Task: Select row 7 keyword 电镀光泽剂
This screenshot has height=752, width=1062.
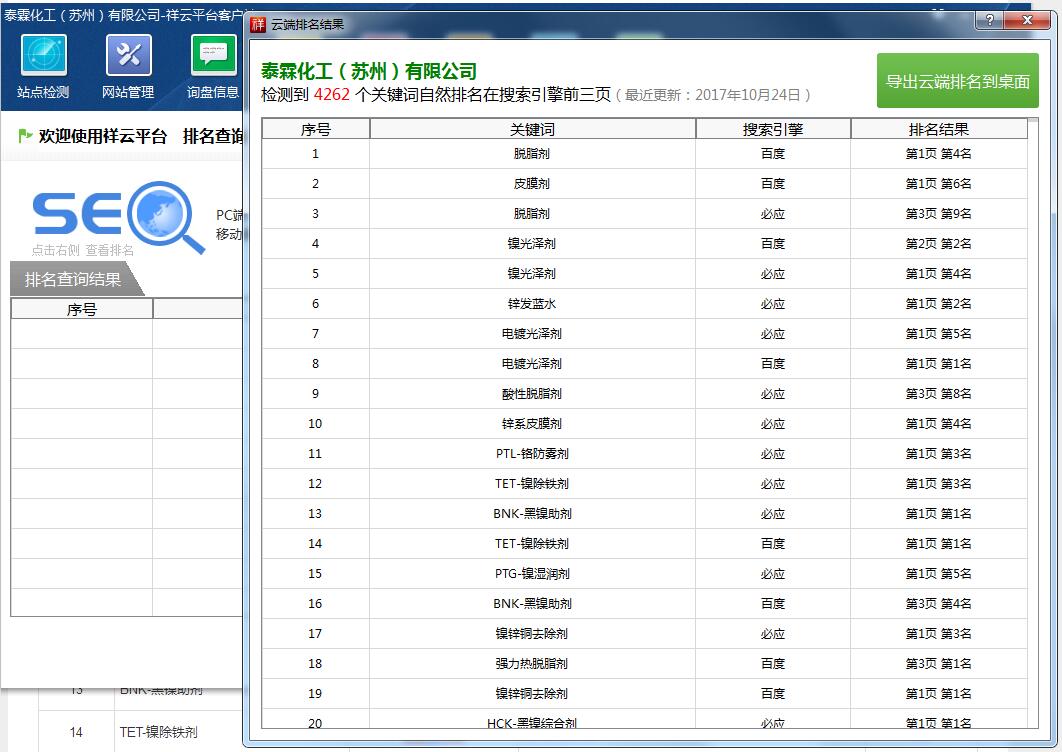Action: click(x=532, y=333)
